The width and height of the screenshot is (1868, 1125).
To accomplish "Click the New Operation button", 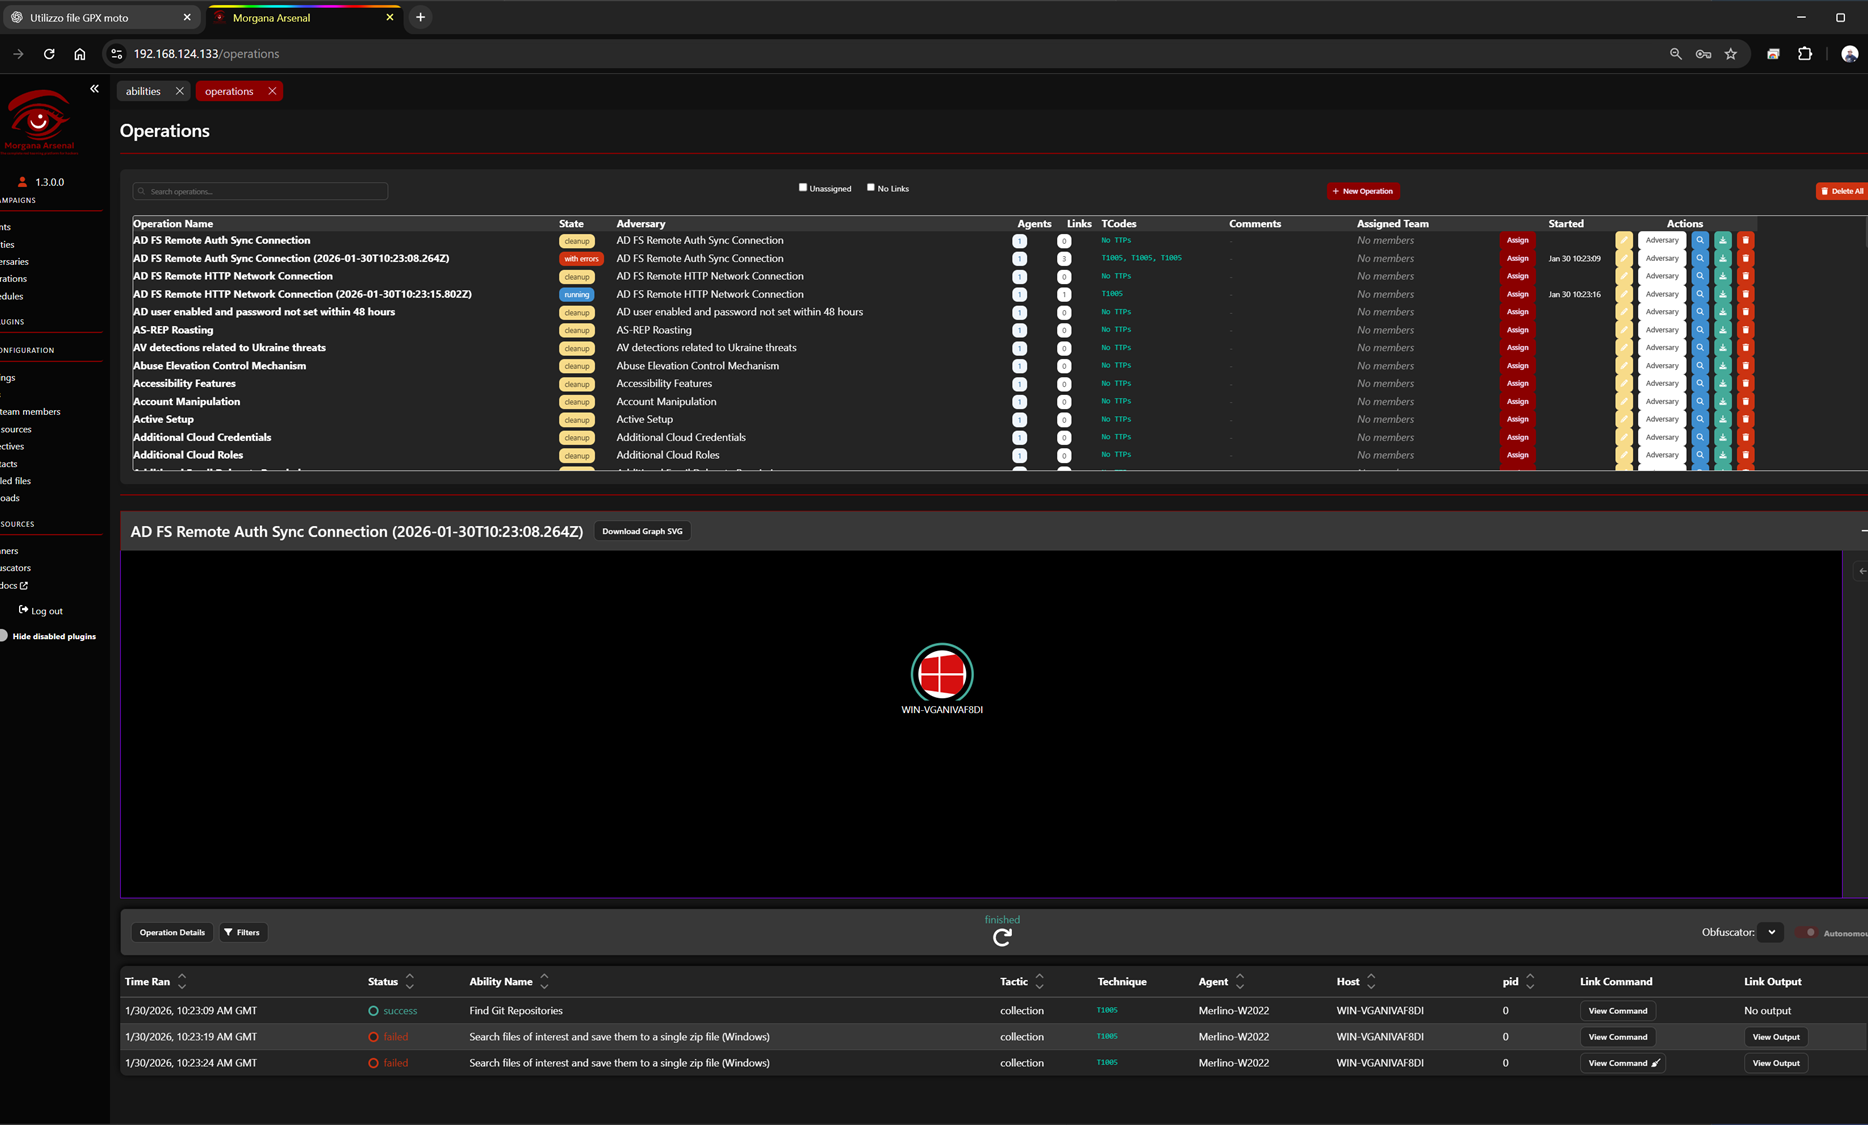I will tap(1362, 191).
